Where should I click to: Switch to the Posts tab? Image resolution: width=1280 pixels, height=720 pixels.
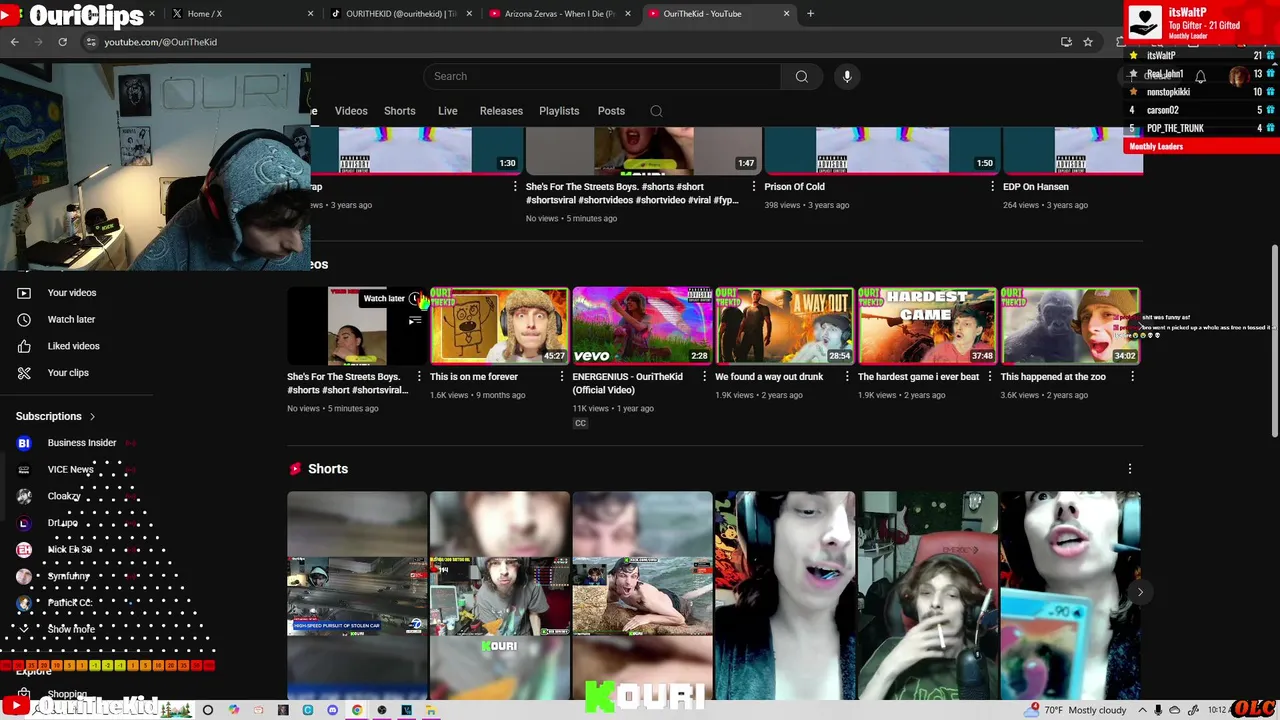coord(611,111)
